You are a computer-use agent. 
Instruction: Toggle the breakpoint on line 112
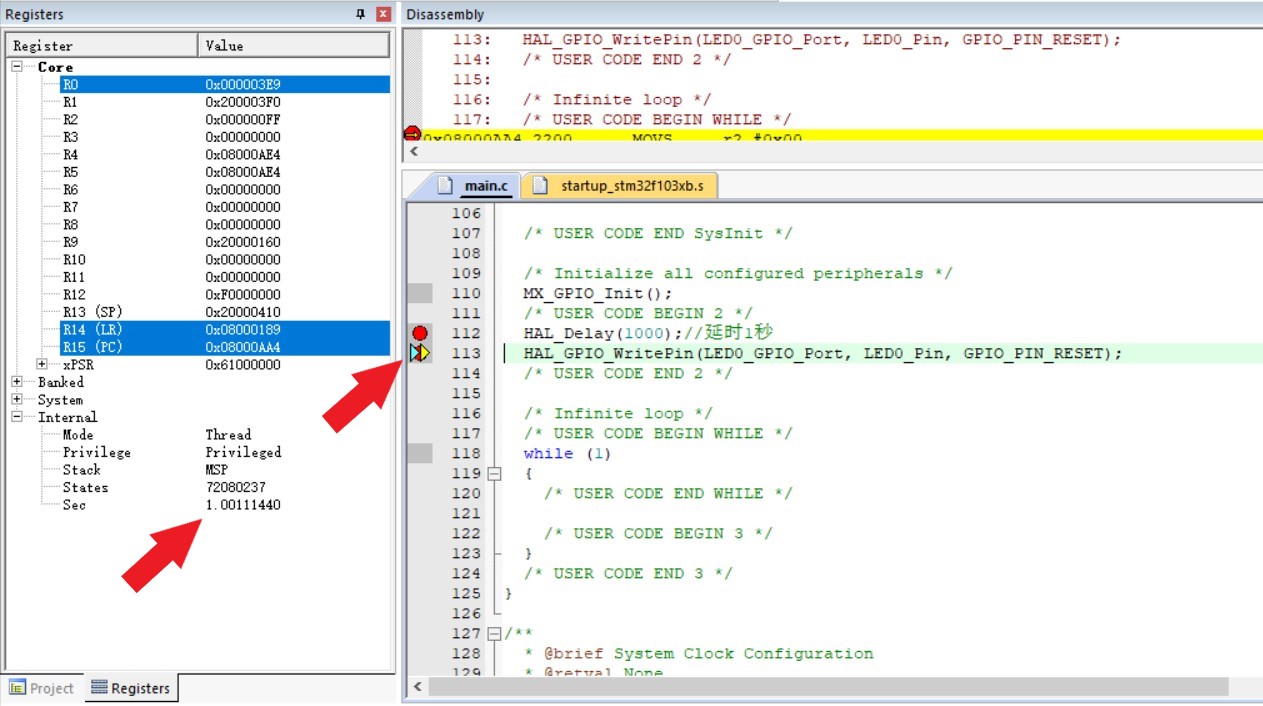420,333
